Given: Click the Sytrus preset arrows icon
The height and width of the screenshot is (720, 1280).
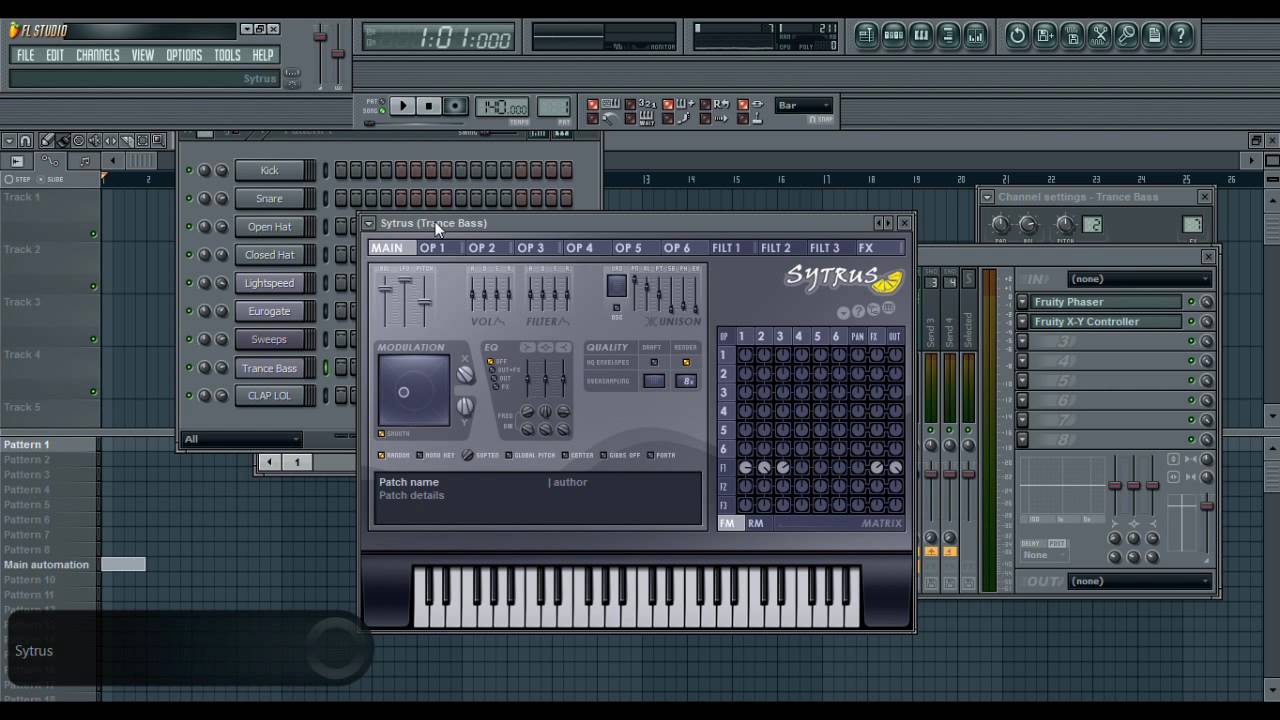Looking at the screenshot, I should pos(882,223).
